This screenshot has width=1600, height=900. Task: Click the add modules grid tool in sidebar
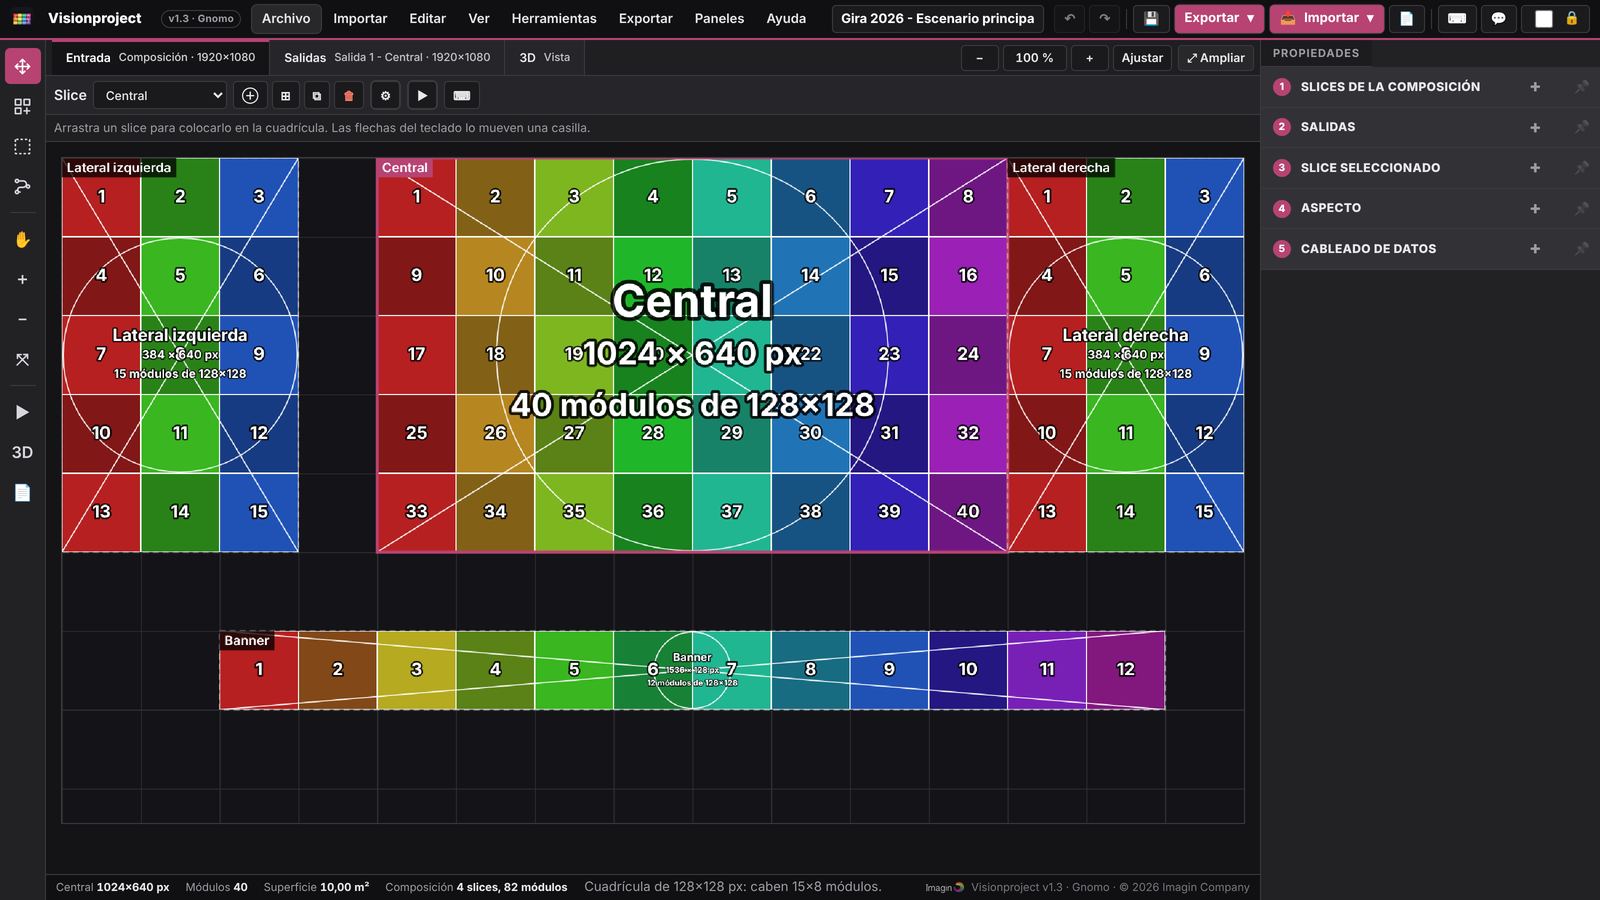pyautogui.click(x=22, y=106)
